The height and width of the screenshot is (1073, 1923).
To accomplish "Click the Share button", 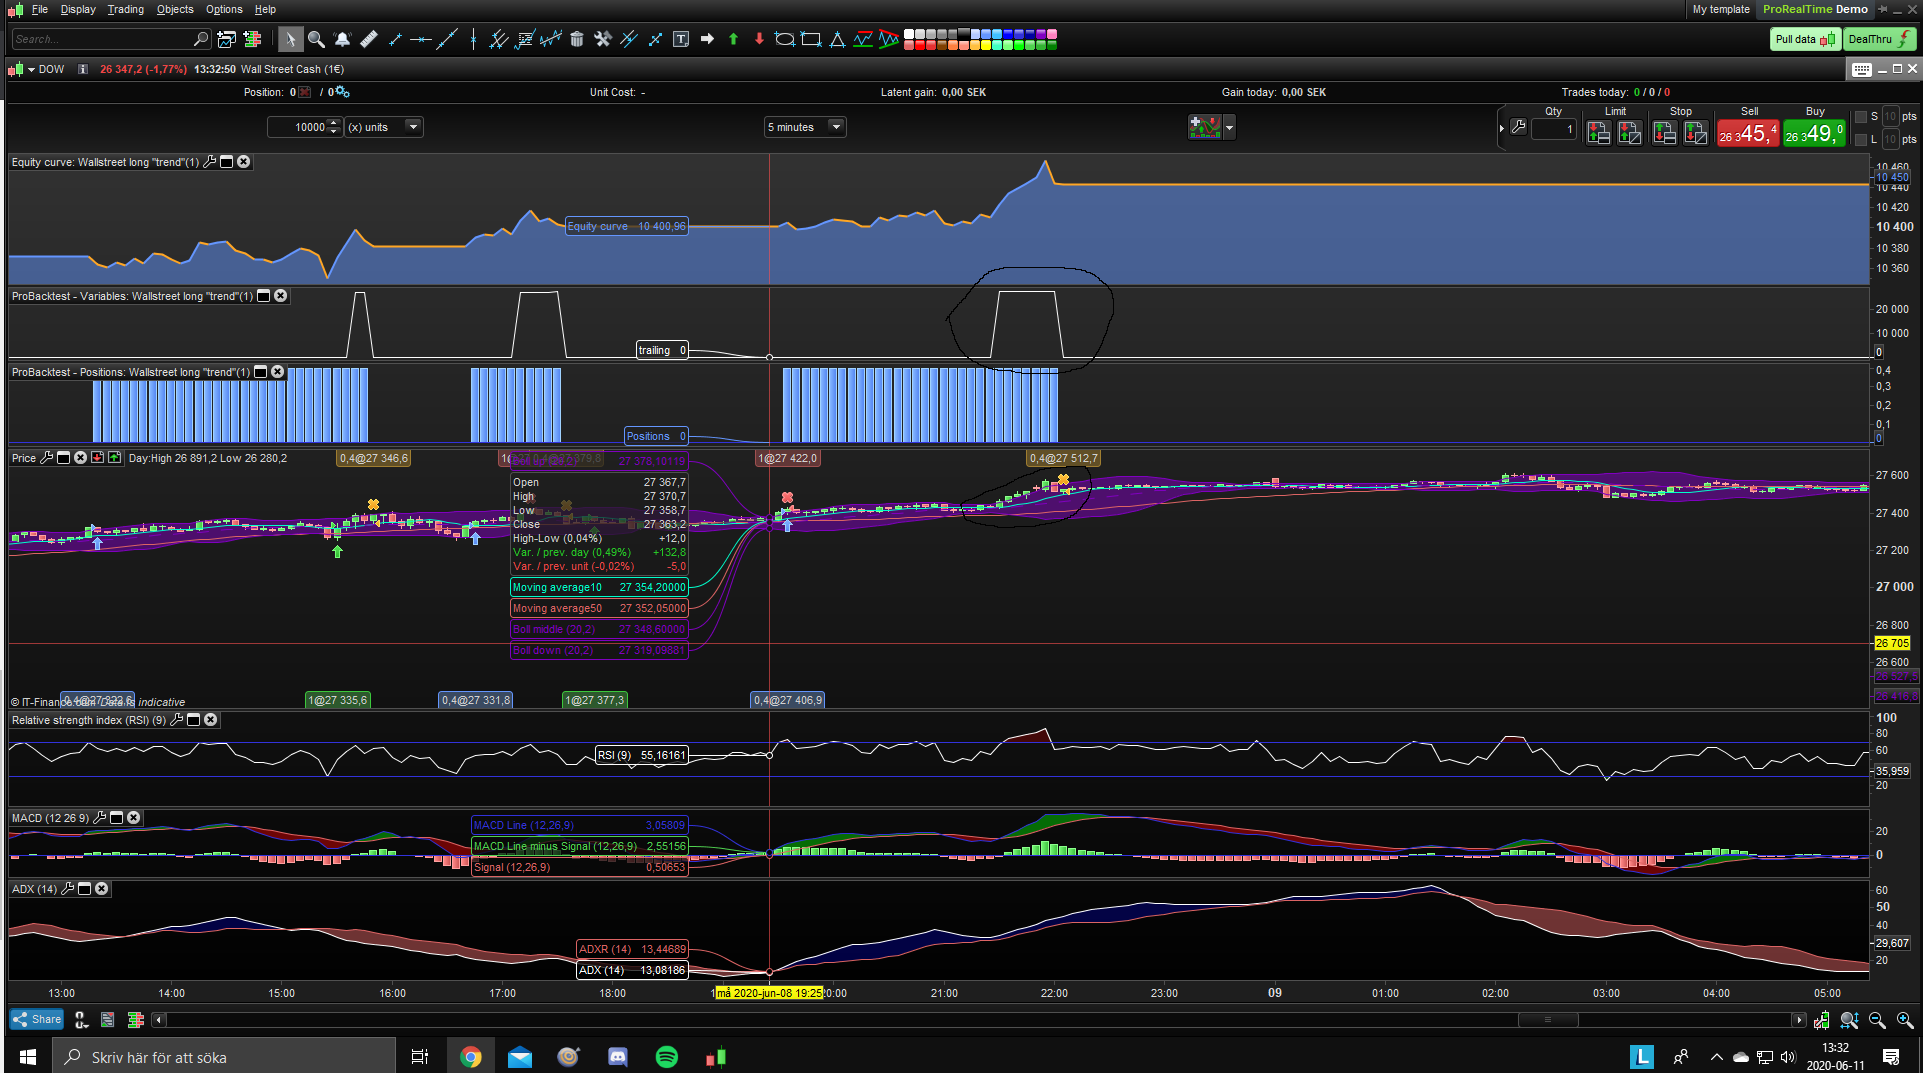I will coord(37,1020).
